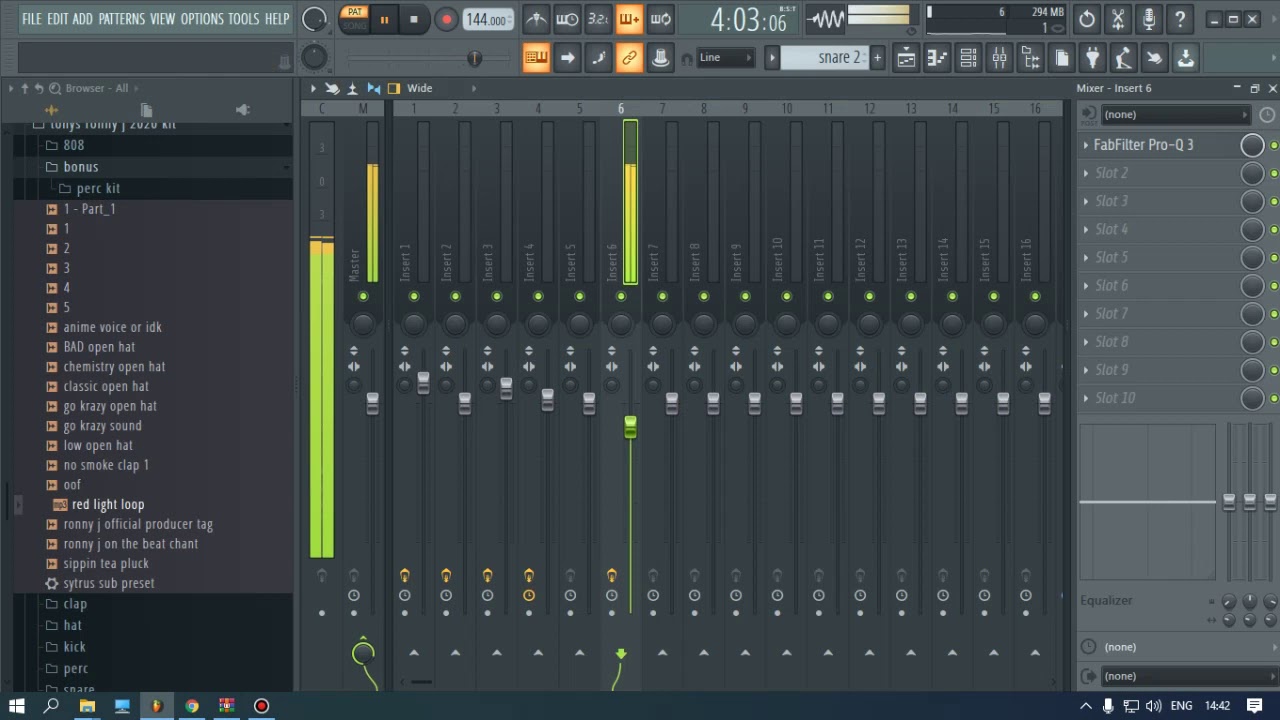Mute Insert 6 via its green light
Image resolution: width=1280 pixels, height=720 pixels.
click(620, 296)
